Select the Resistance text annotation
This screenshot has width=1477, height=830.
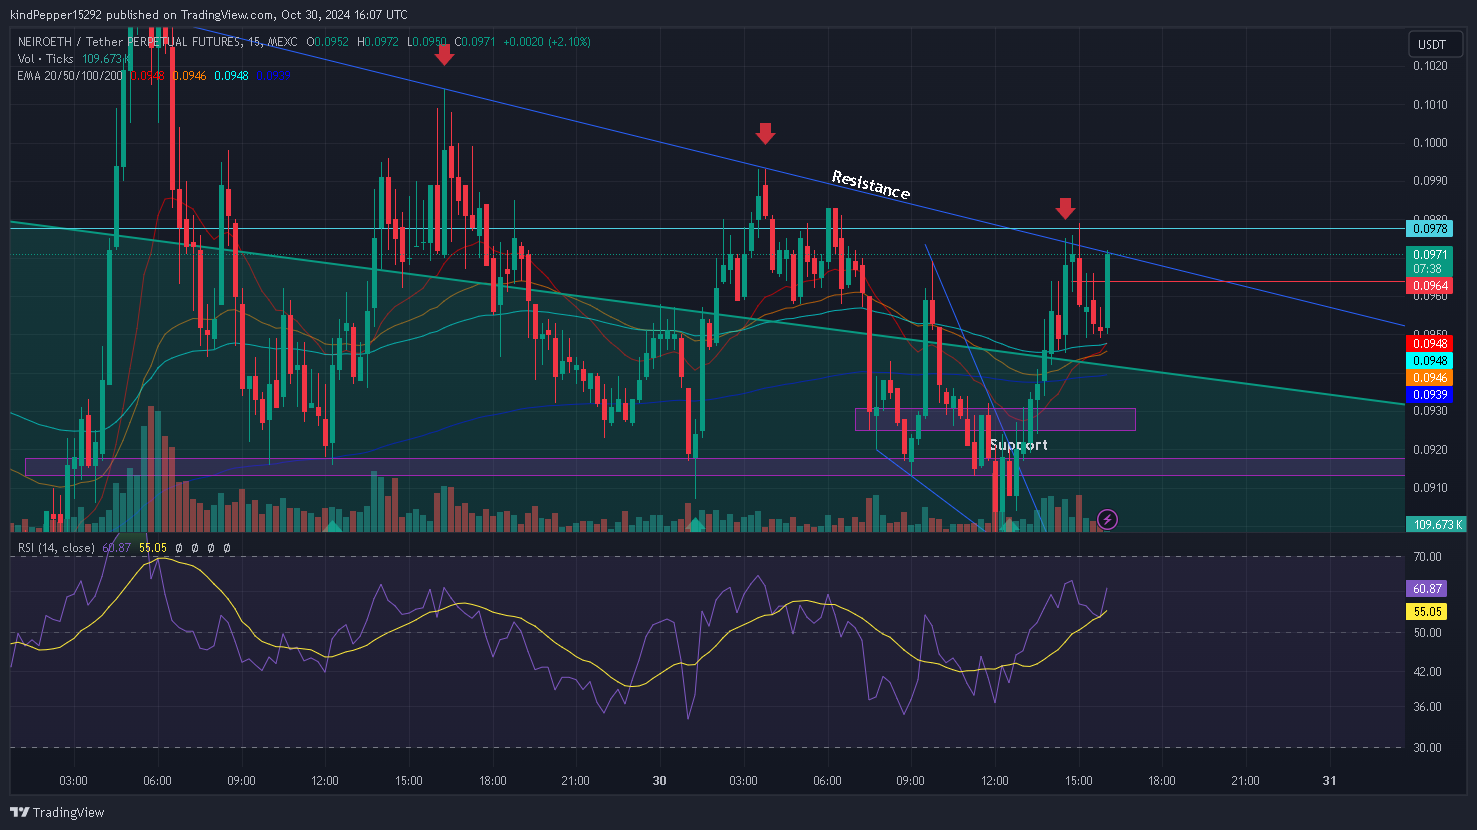coord(871,185)
